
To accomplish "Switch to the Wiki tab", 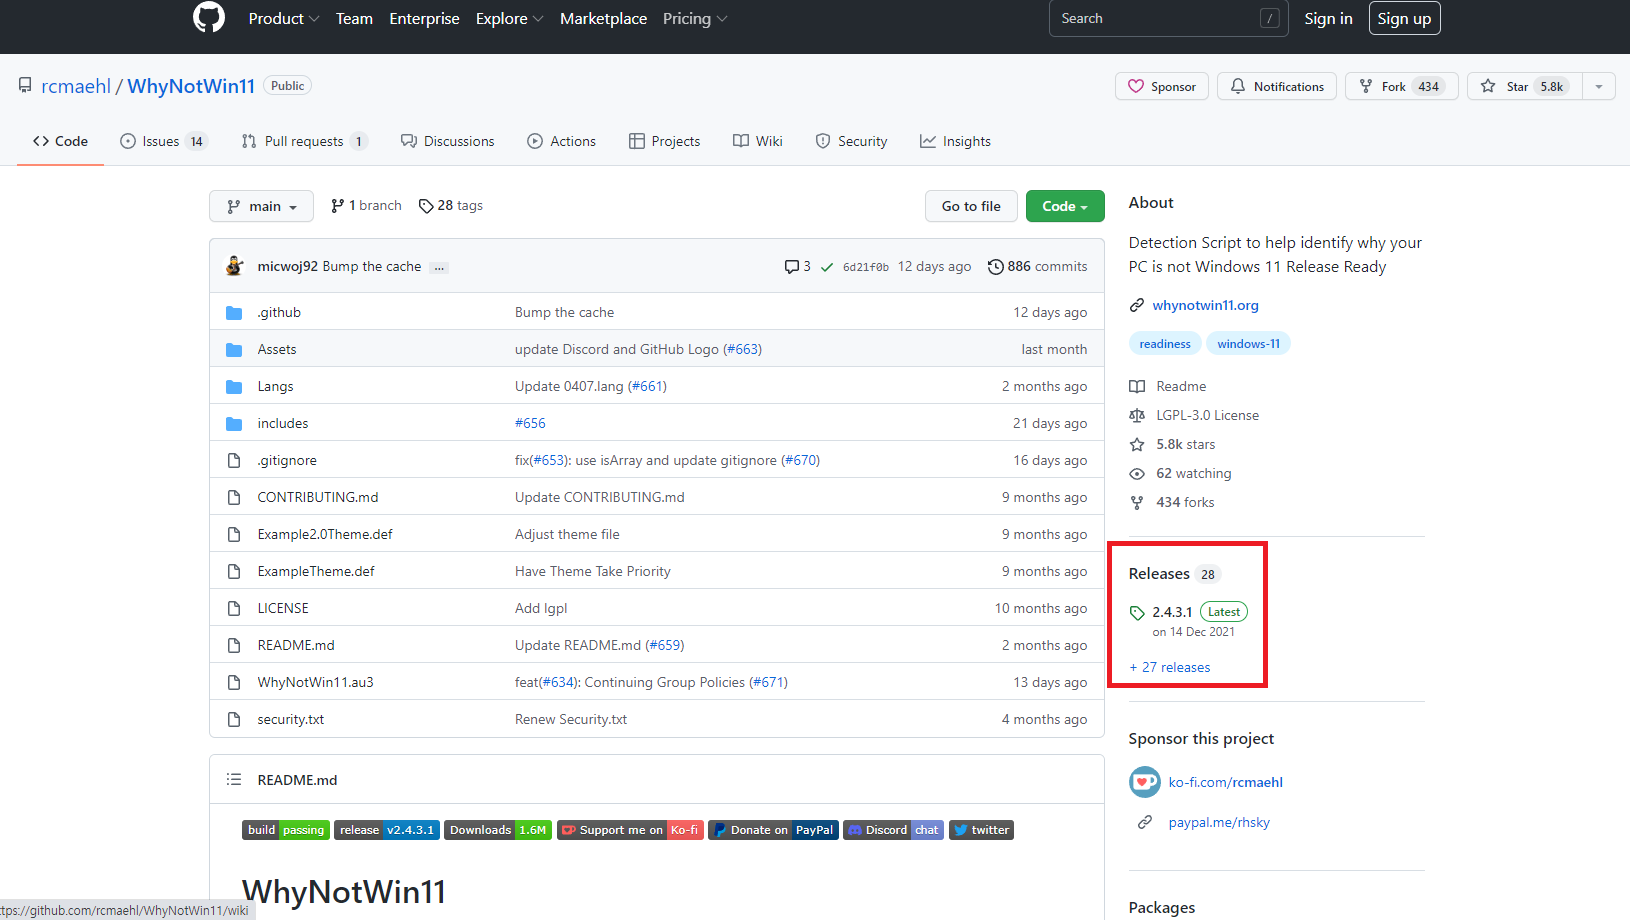I will point(757,141).
